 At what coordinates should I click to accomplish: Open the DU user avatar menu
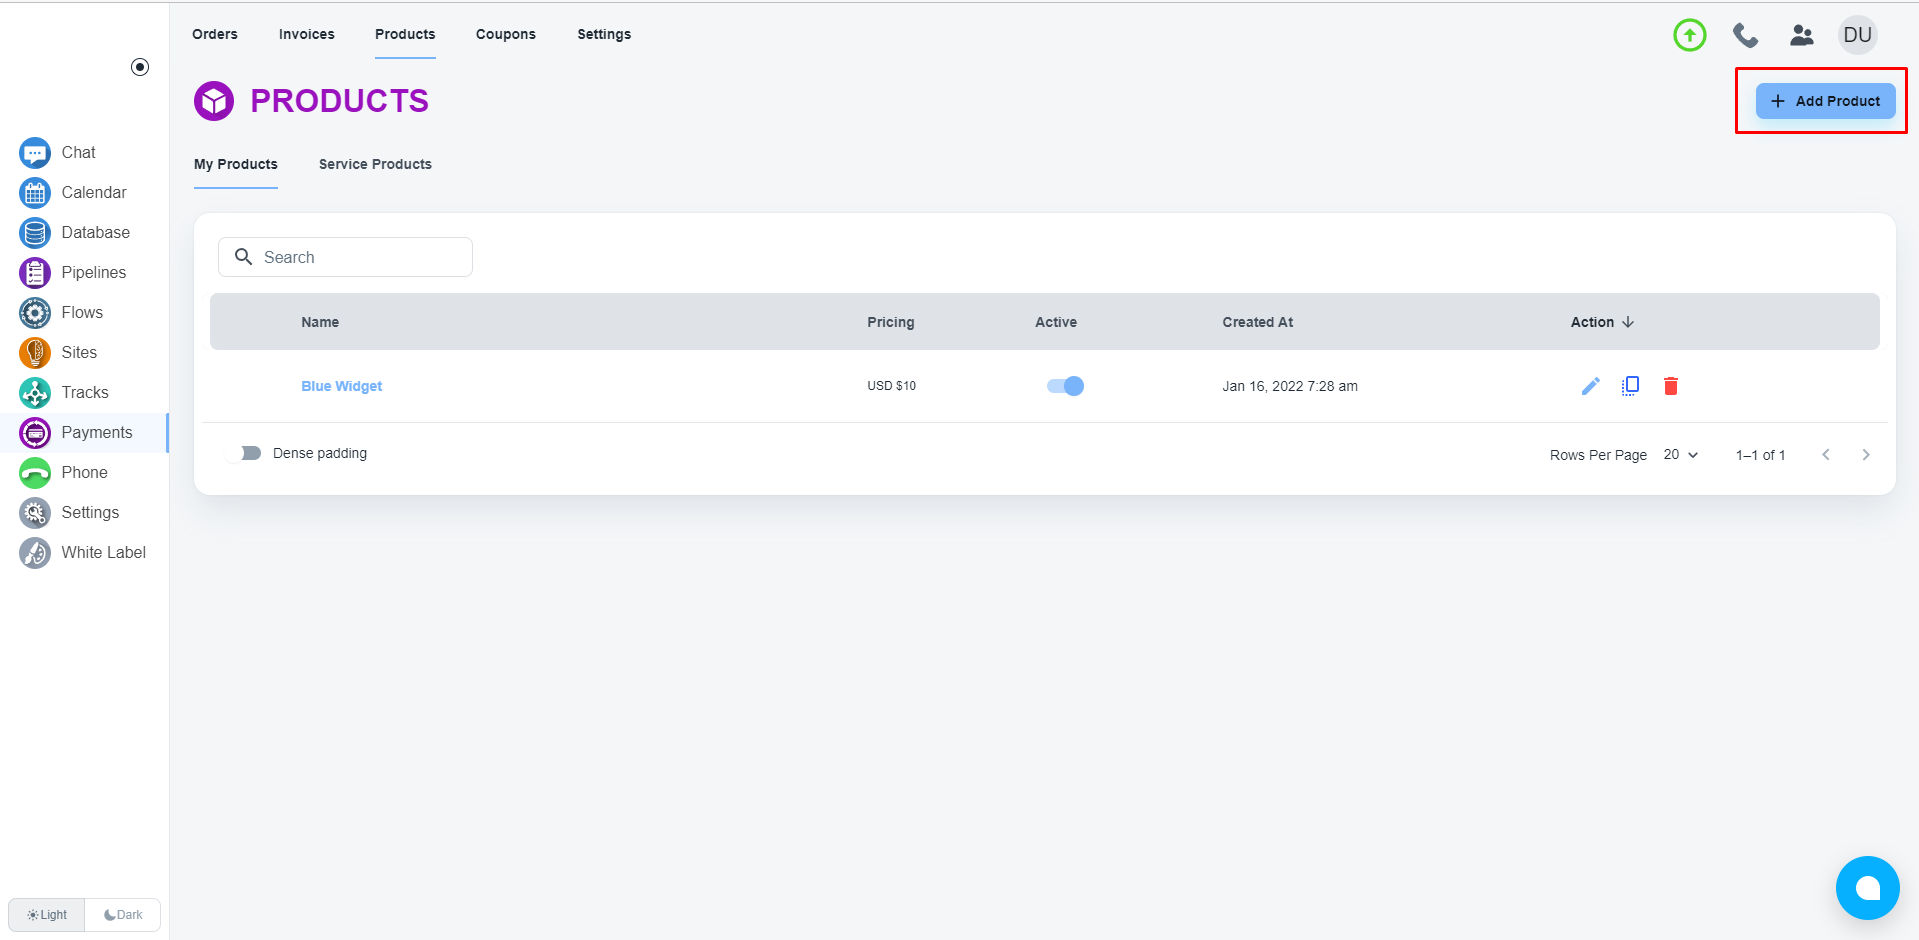click(1857, 35)
